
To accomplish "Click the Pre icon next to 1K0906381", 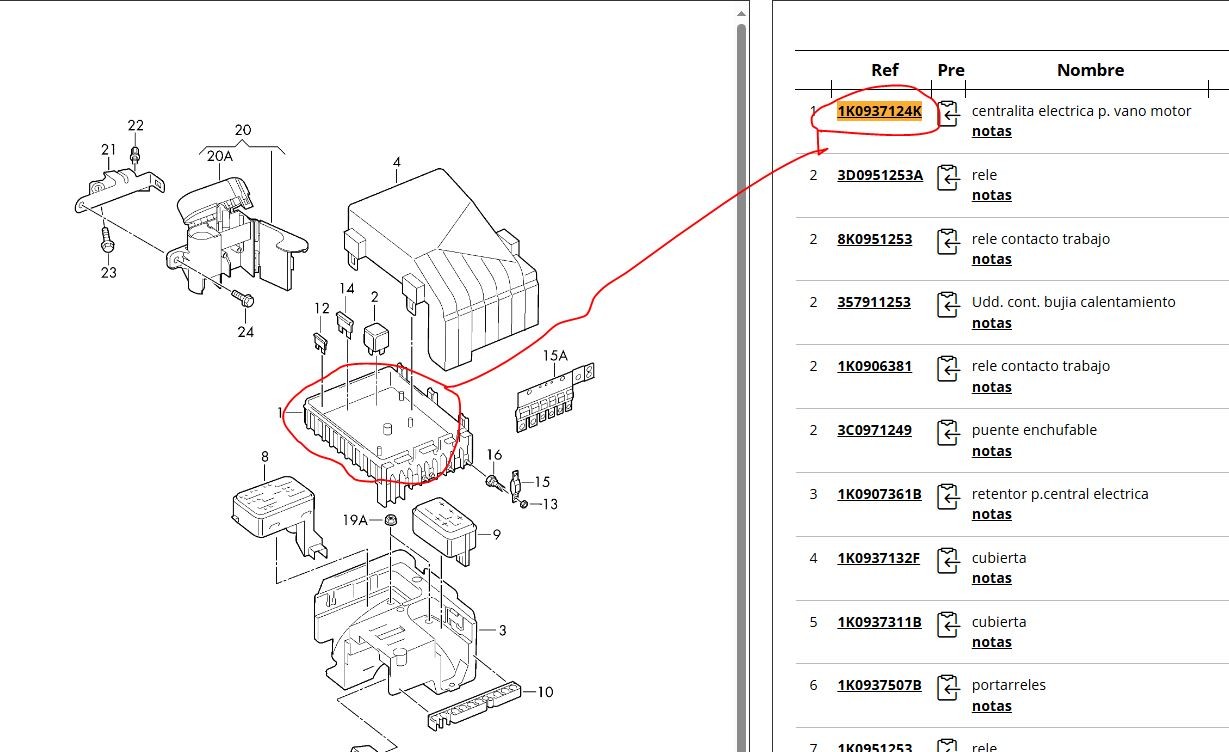I will [947, 369].
